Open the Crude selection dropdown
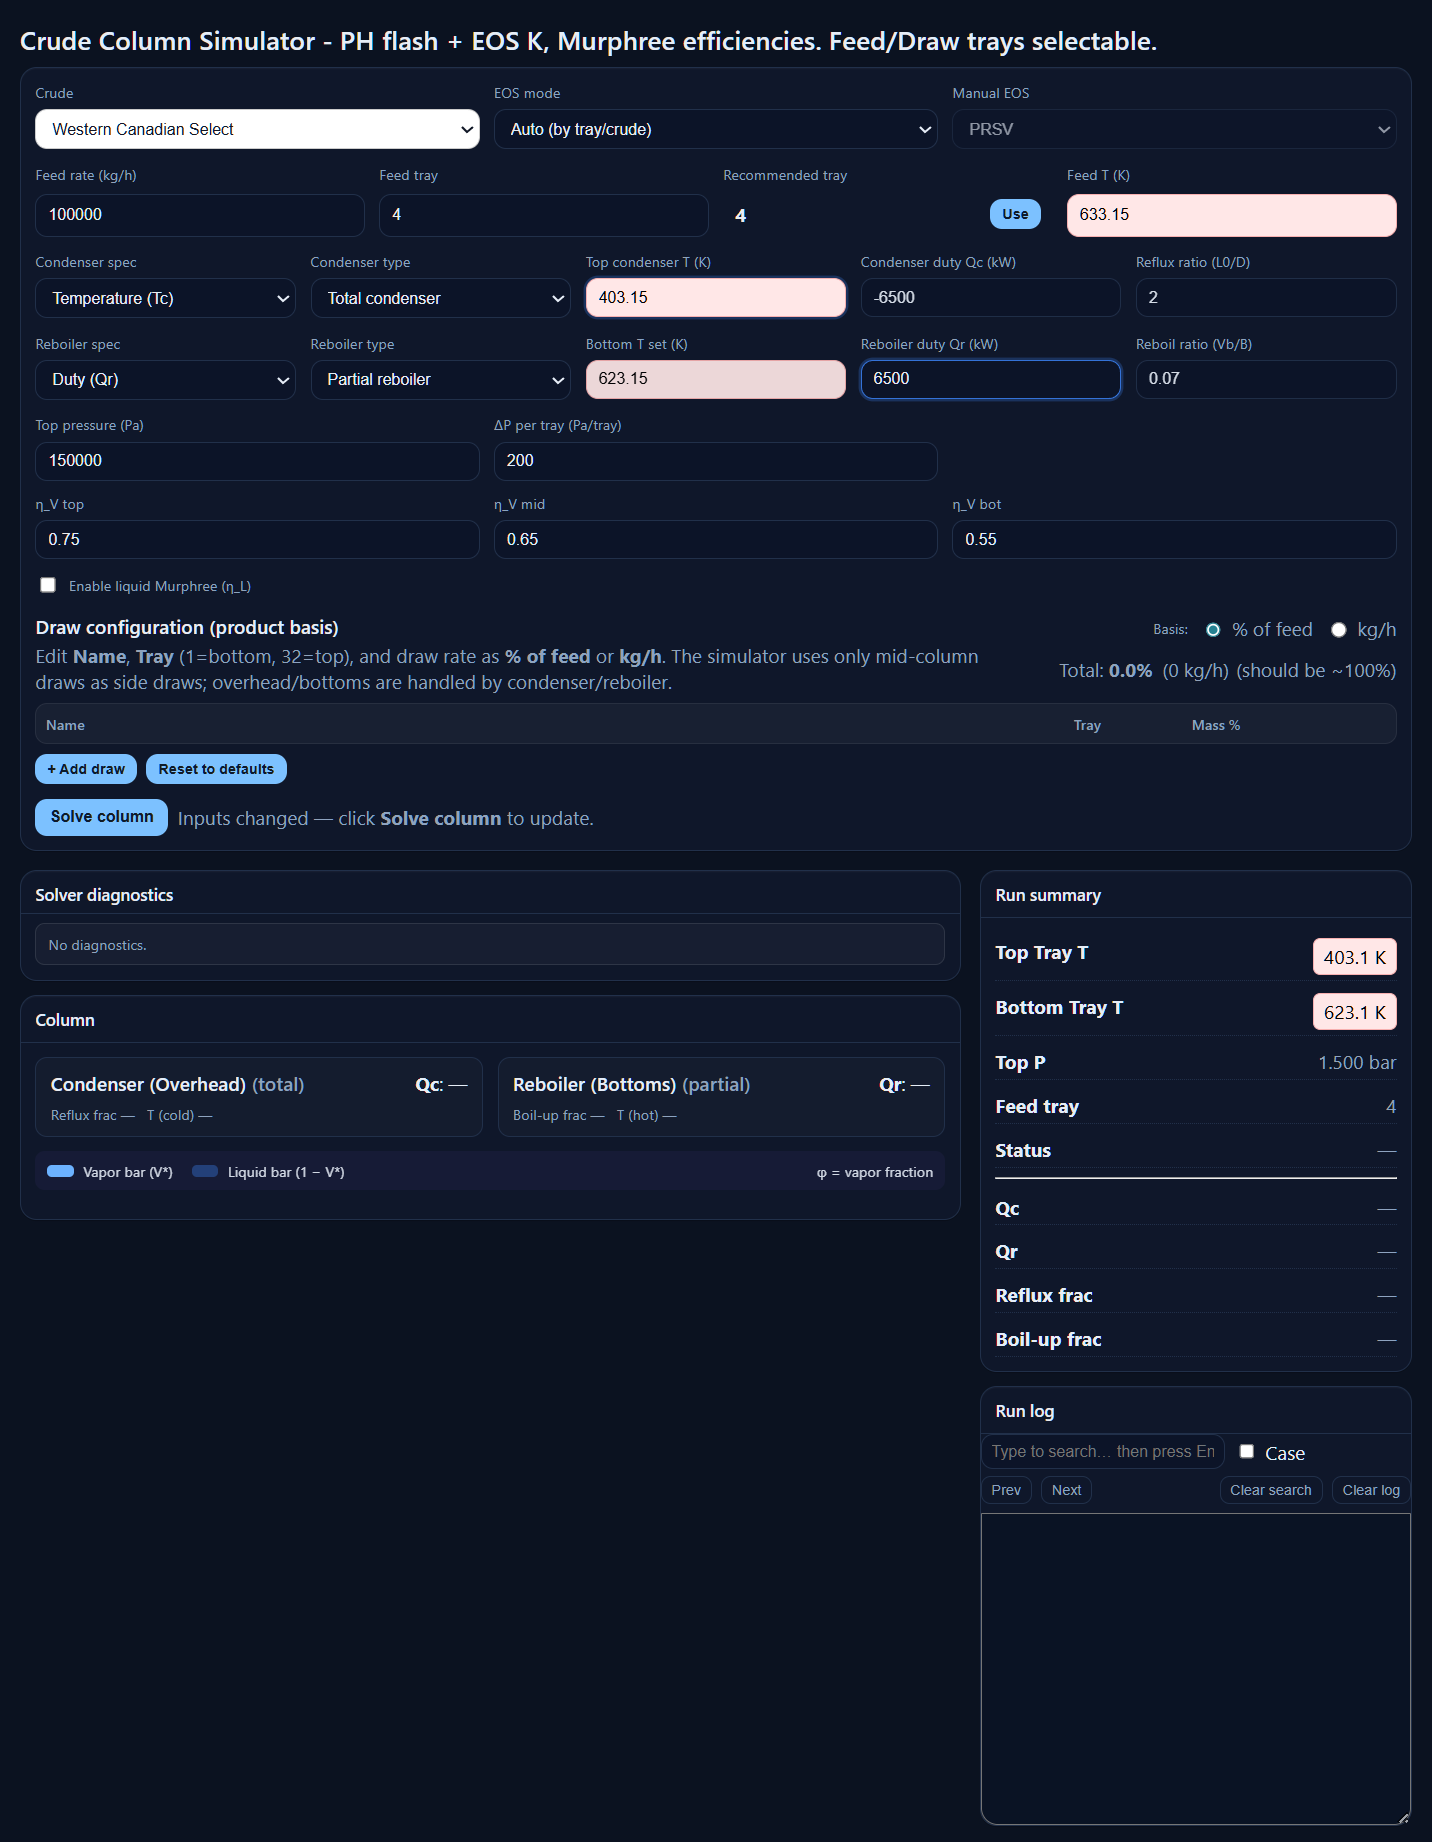1432x1842 pixels. click(257, 129)
